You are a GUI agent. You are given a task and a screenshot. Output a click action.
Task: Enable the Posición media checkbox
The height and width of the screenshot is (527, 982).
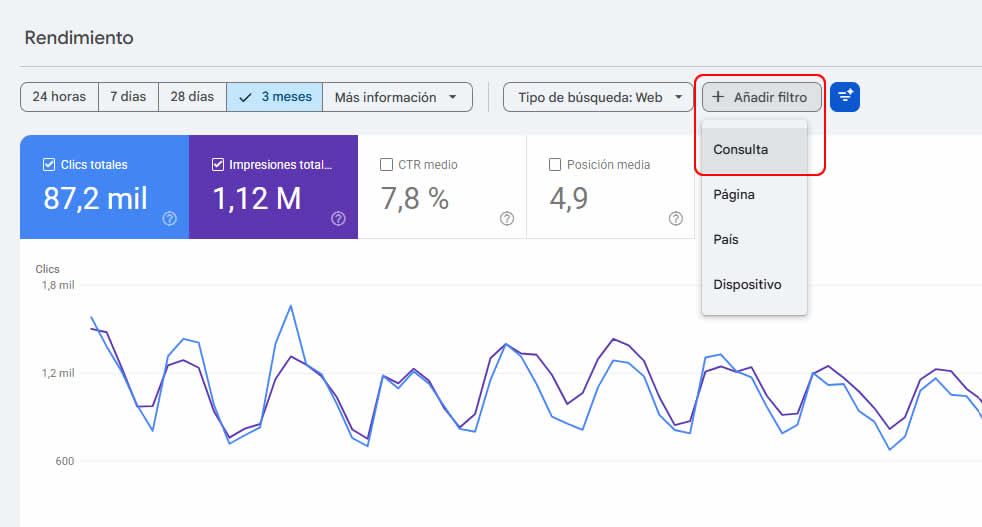coord(555,165)
